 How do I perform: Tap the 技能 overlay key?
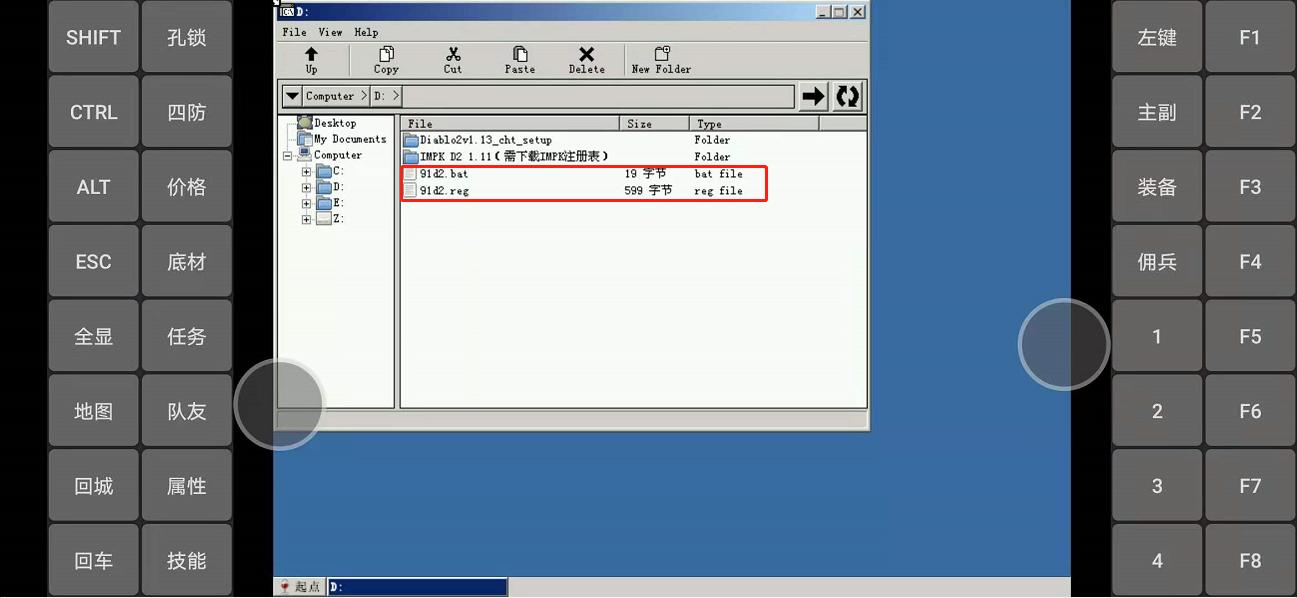186,561
